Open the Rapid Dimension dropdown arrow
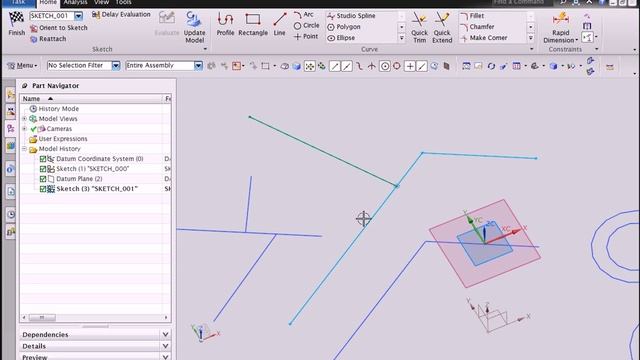This screenshot has height=360, width=640. click(576, 40)
